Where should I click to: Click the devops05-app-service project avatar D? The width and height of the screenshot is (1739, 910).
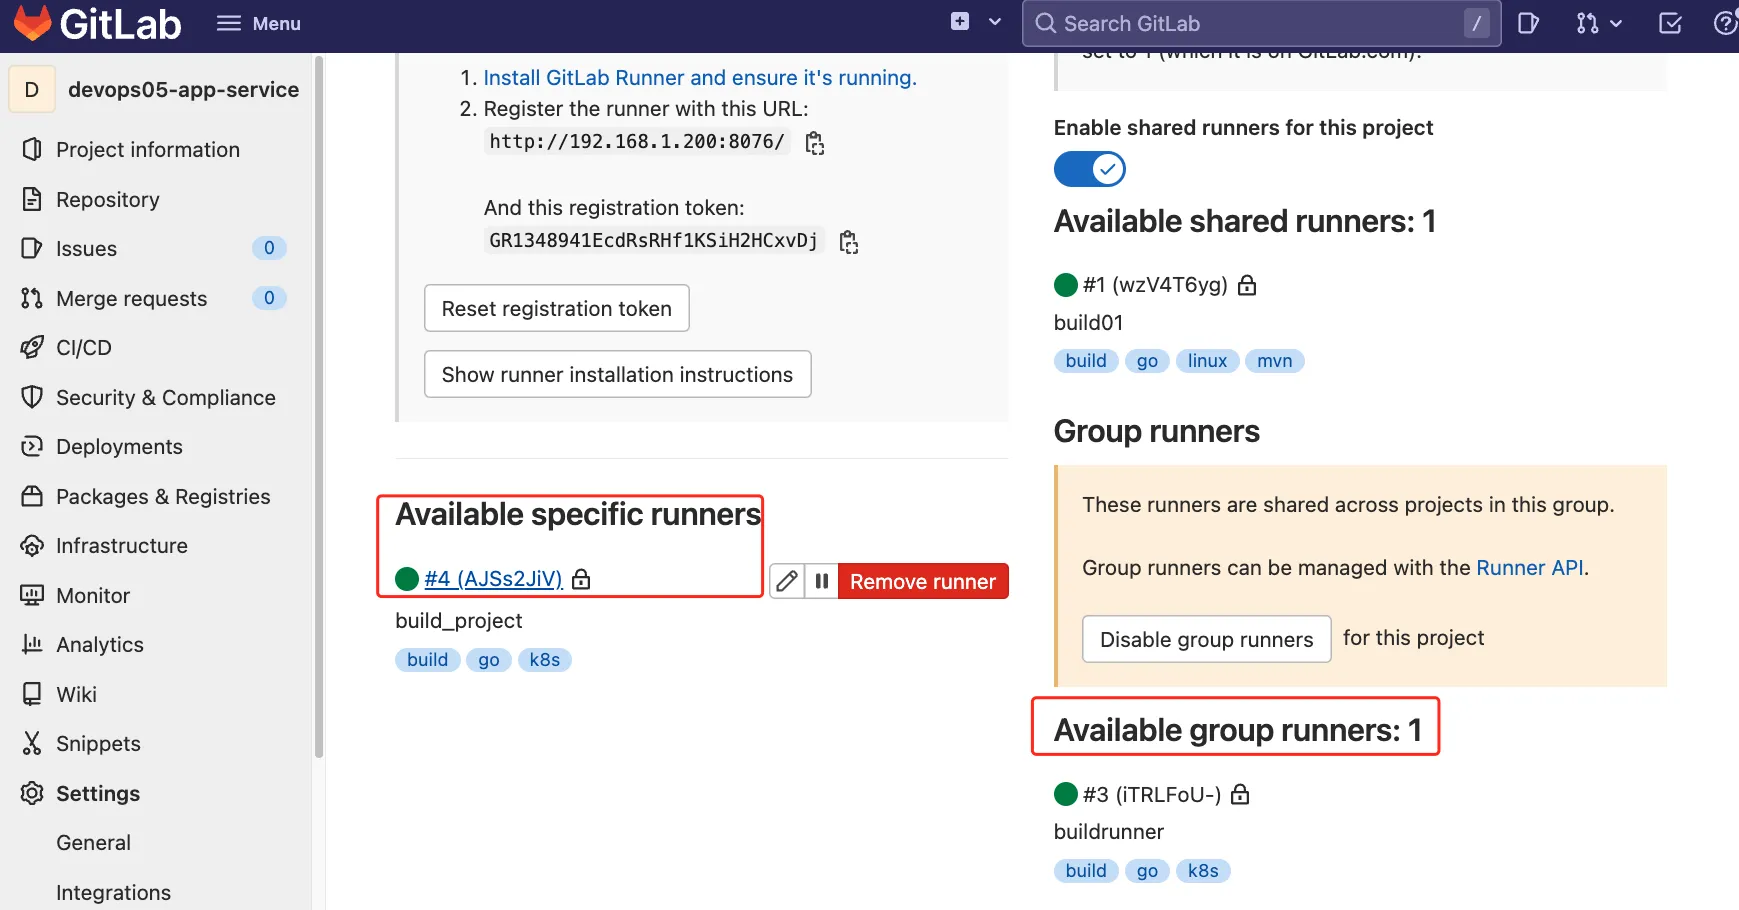[32, 90]
